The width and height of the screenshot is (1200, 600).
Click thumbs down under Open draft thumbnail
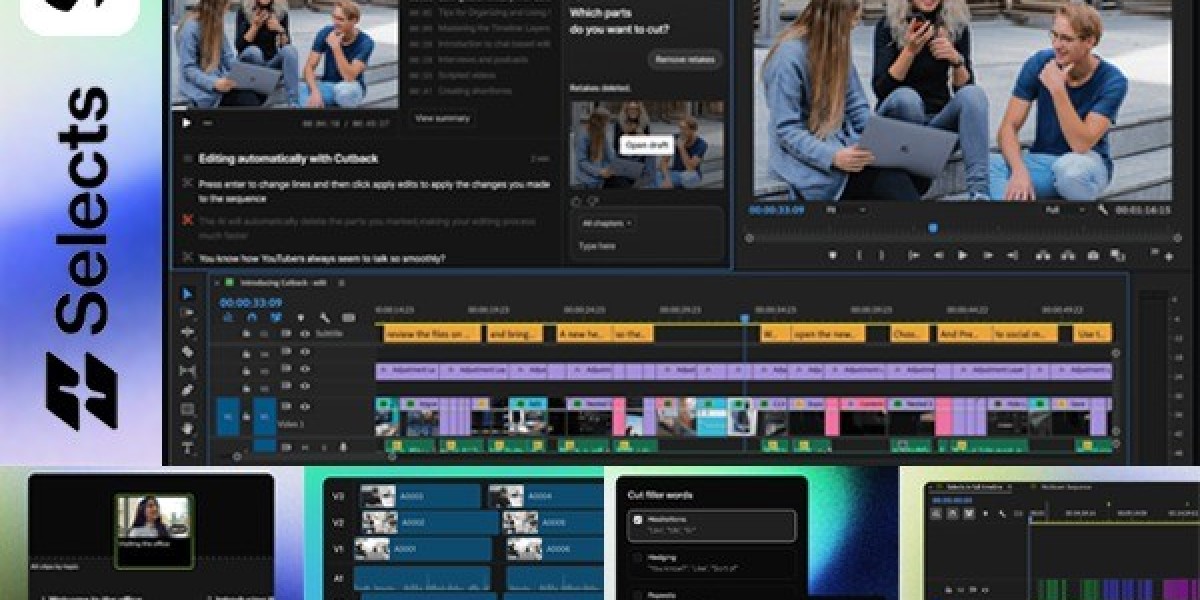point(593,201)
